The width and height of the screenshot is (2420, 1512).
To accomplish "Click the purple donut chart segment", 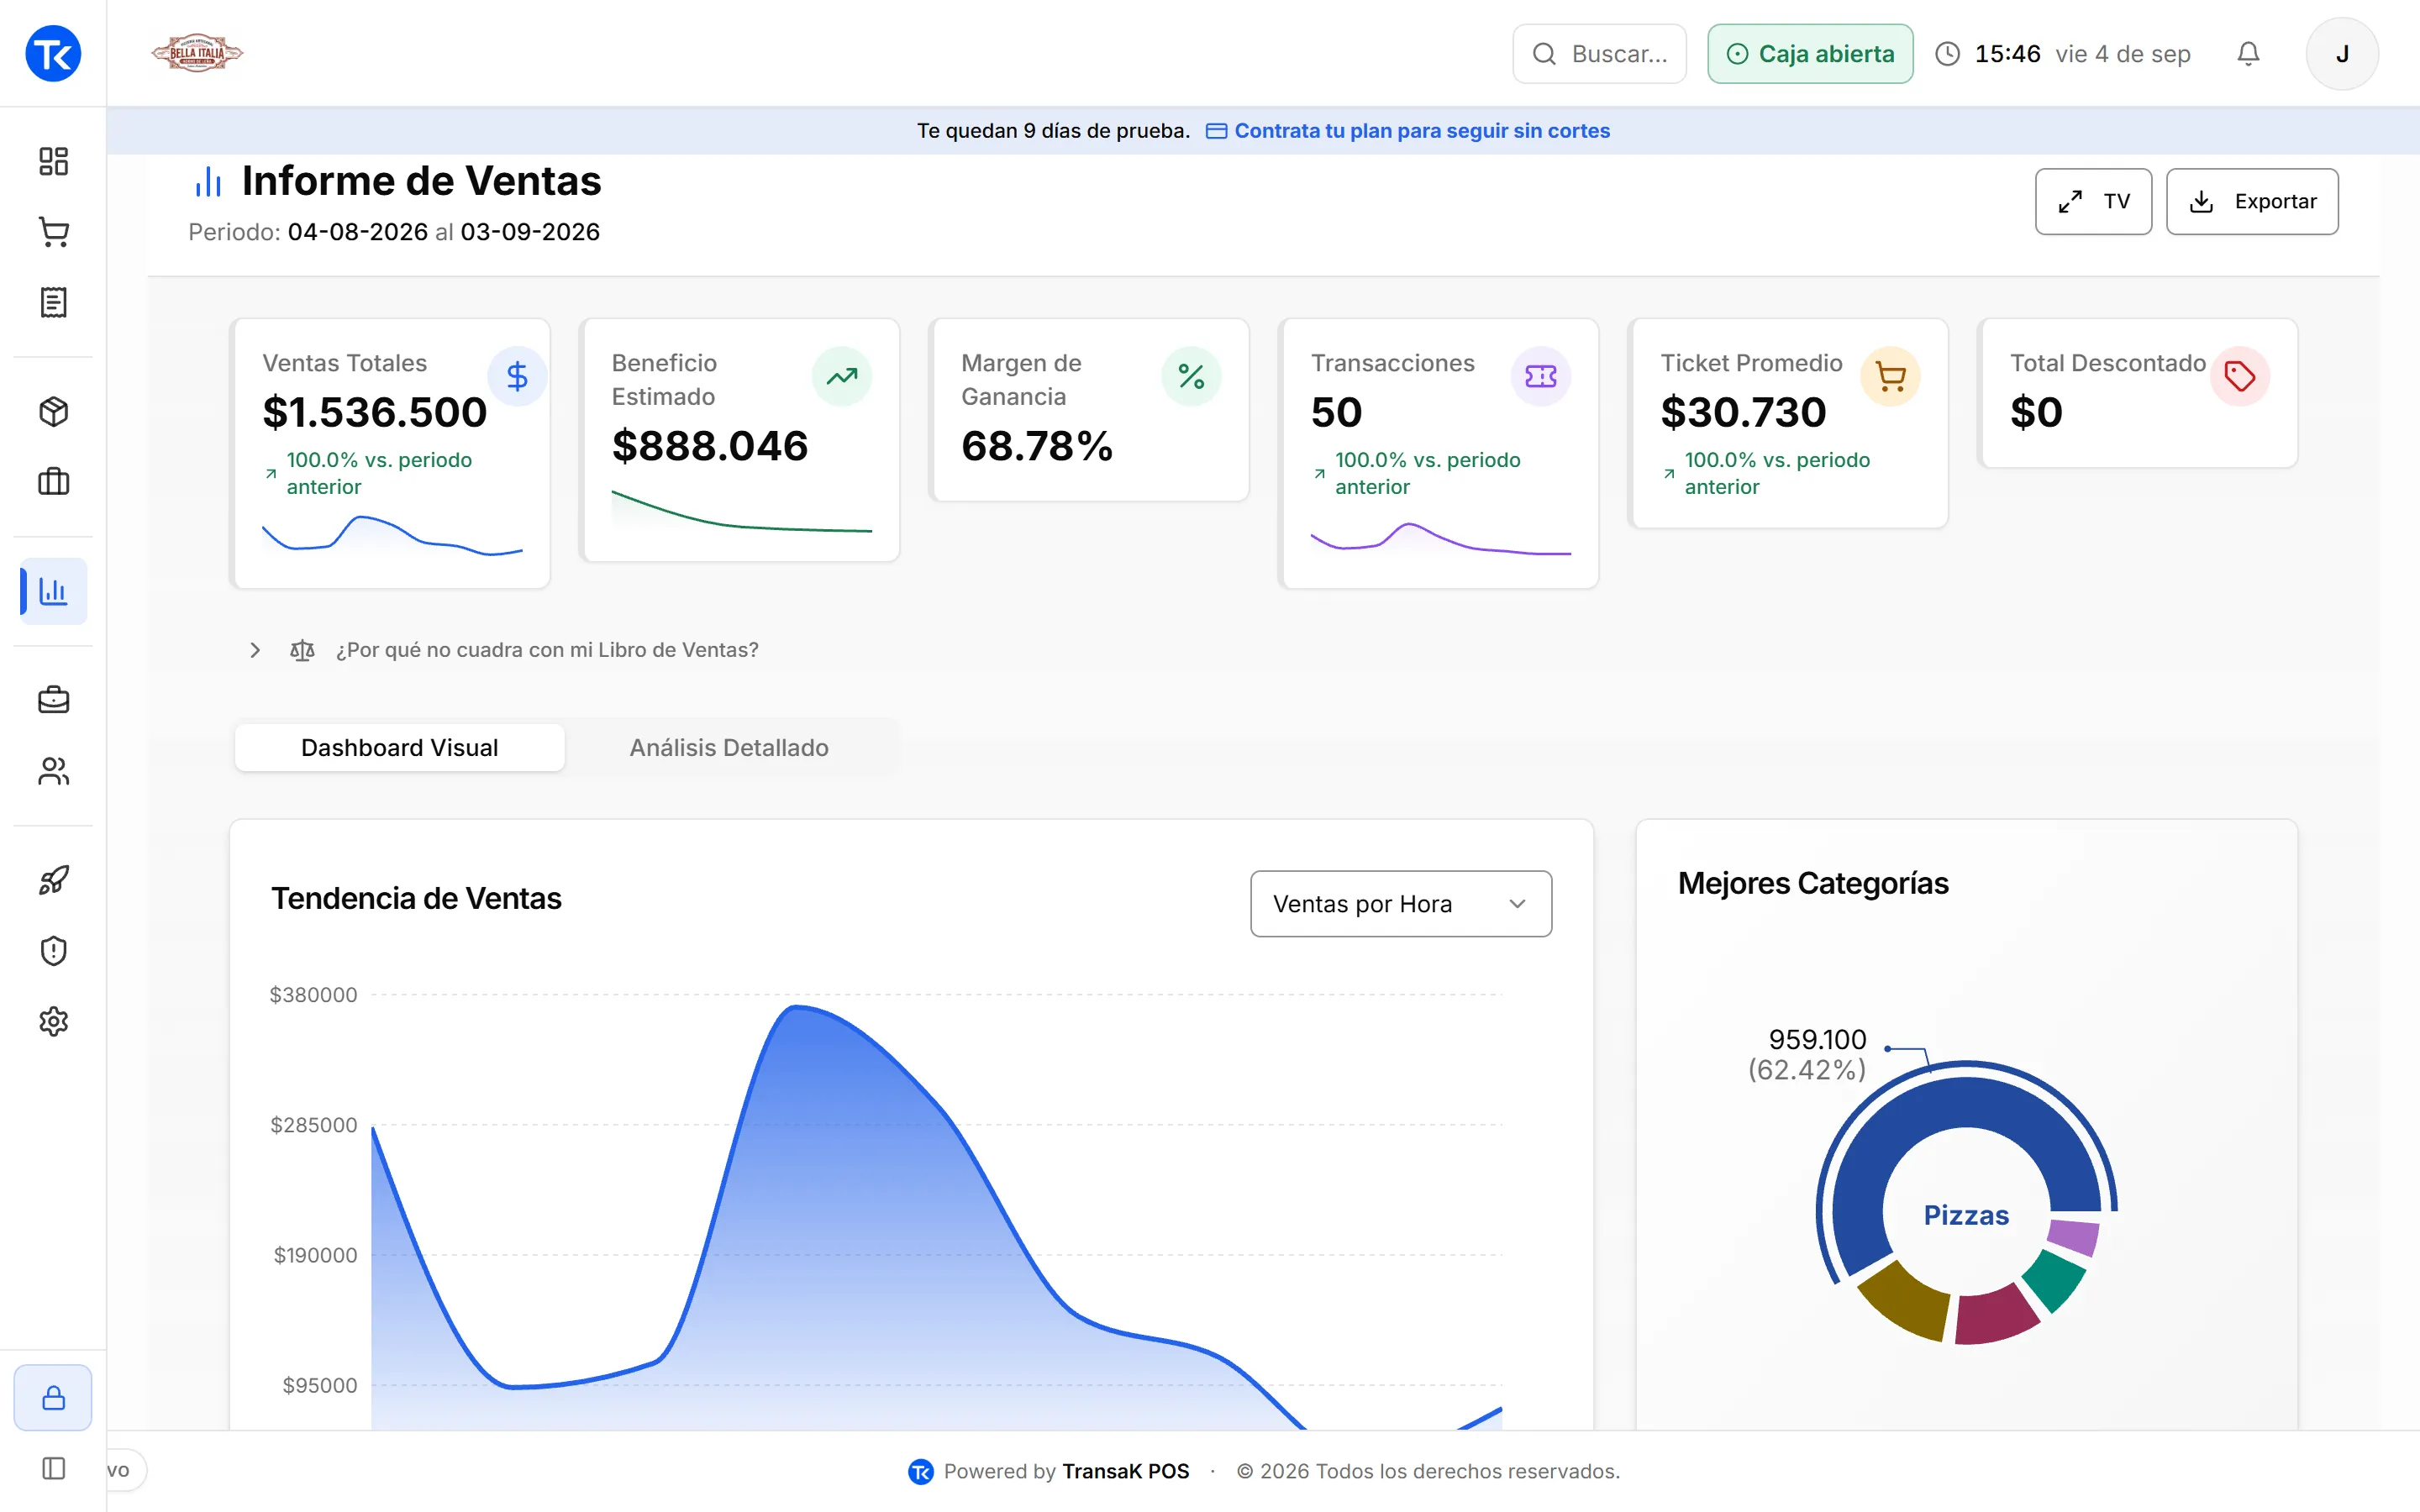I will coord(2073,1237).
